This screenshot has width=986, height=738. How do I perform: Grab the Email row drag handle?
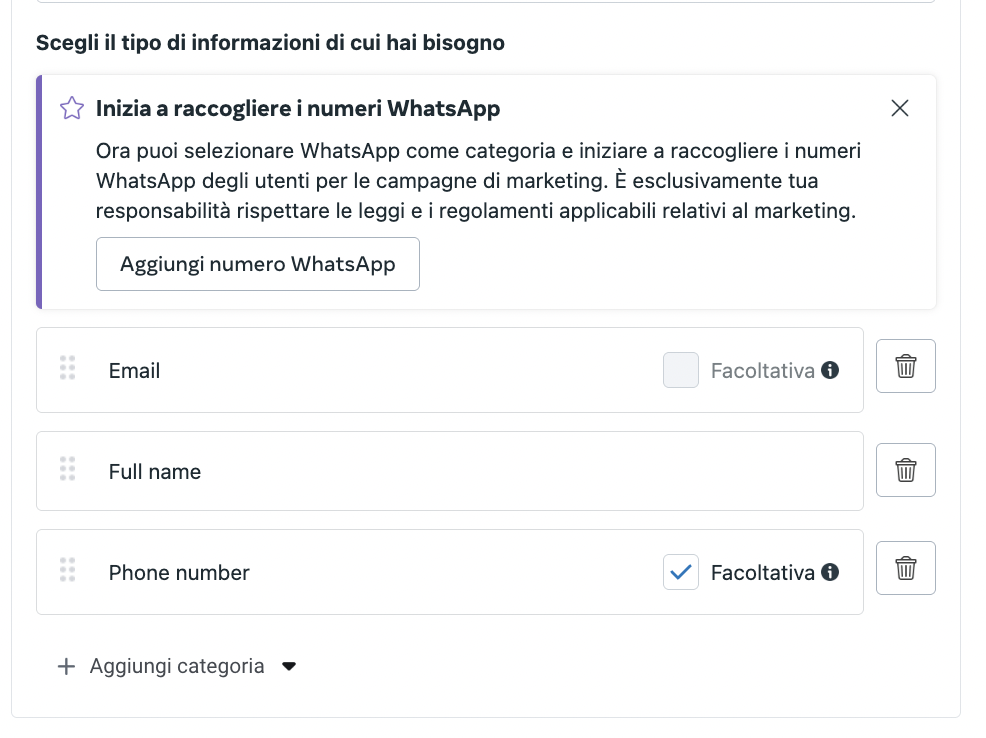(x=68, y=368)
